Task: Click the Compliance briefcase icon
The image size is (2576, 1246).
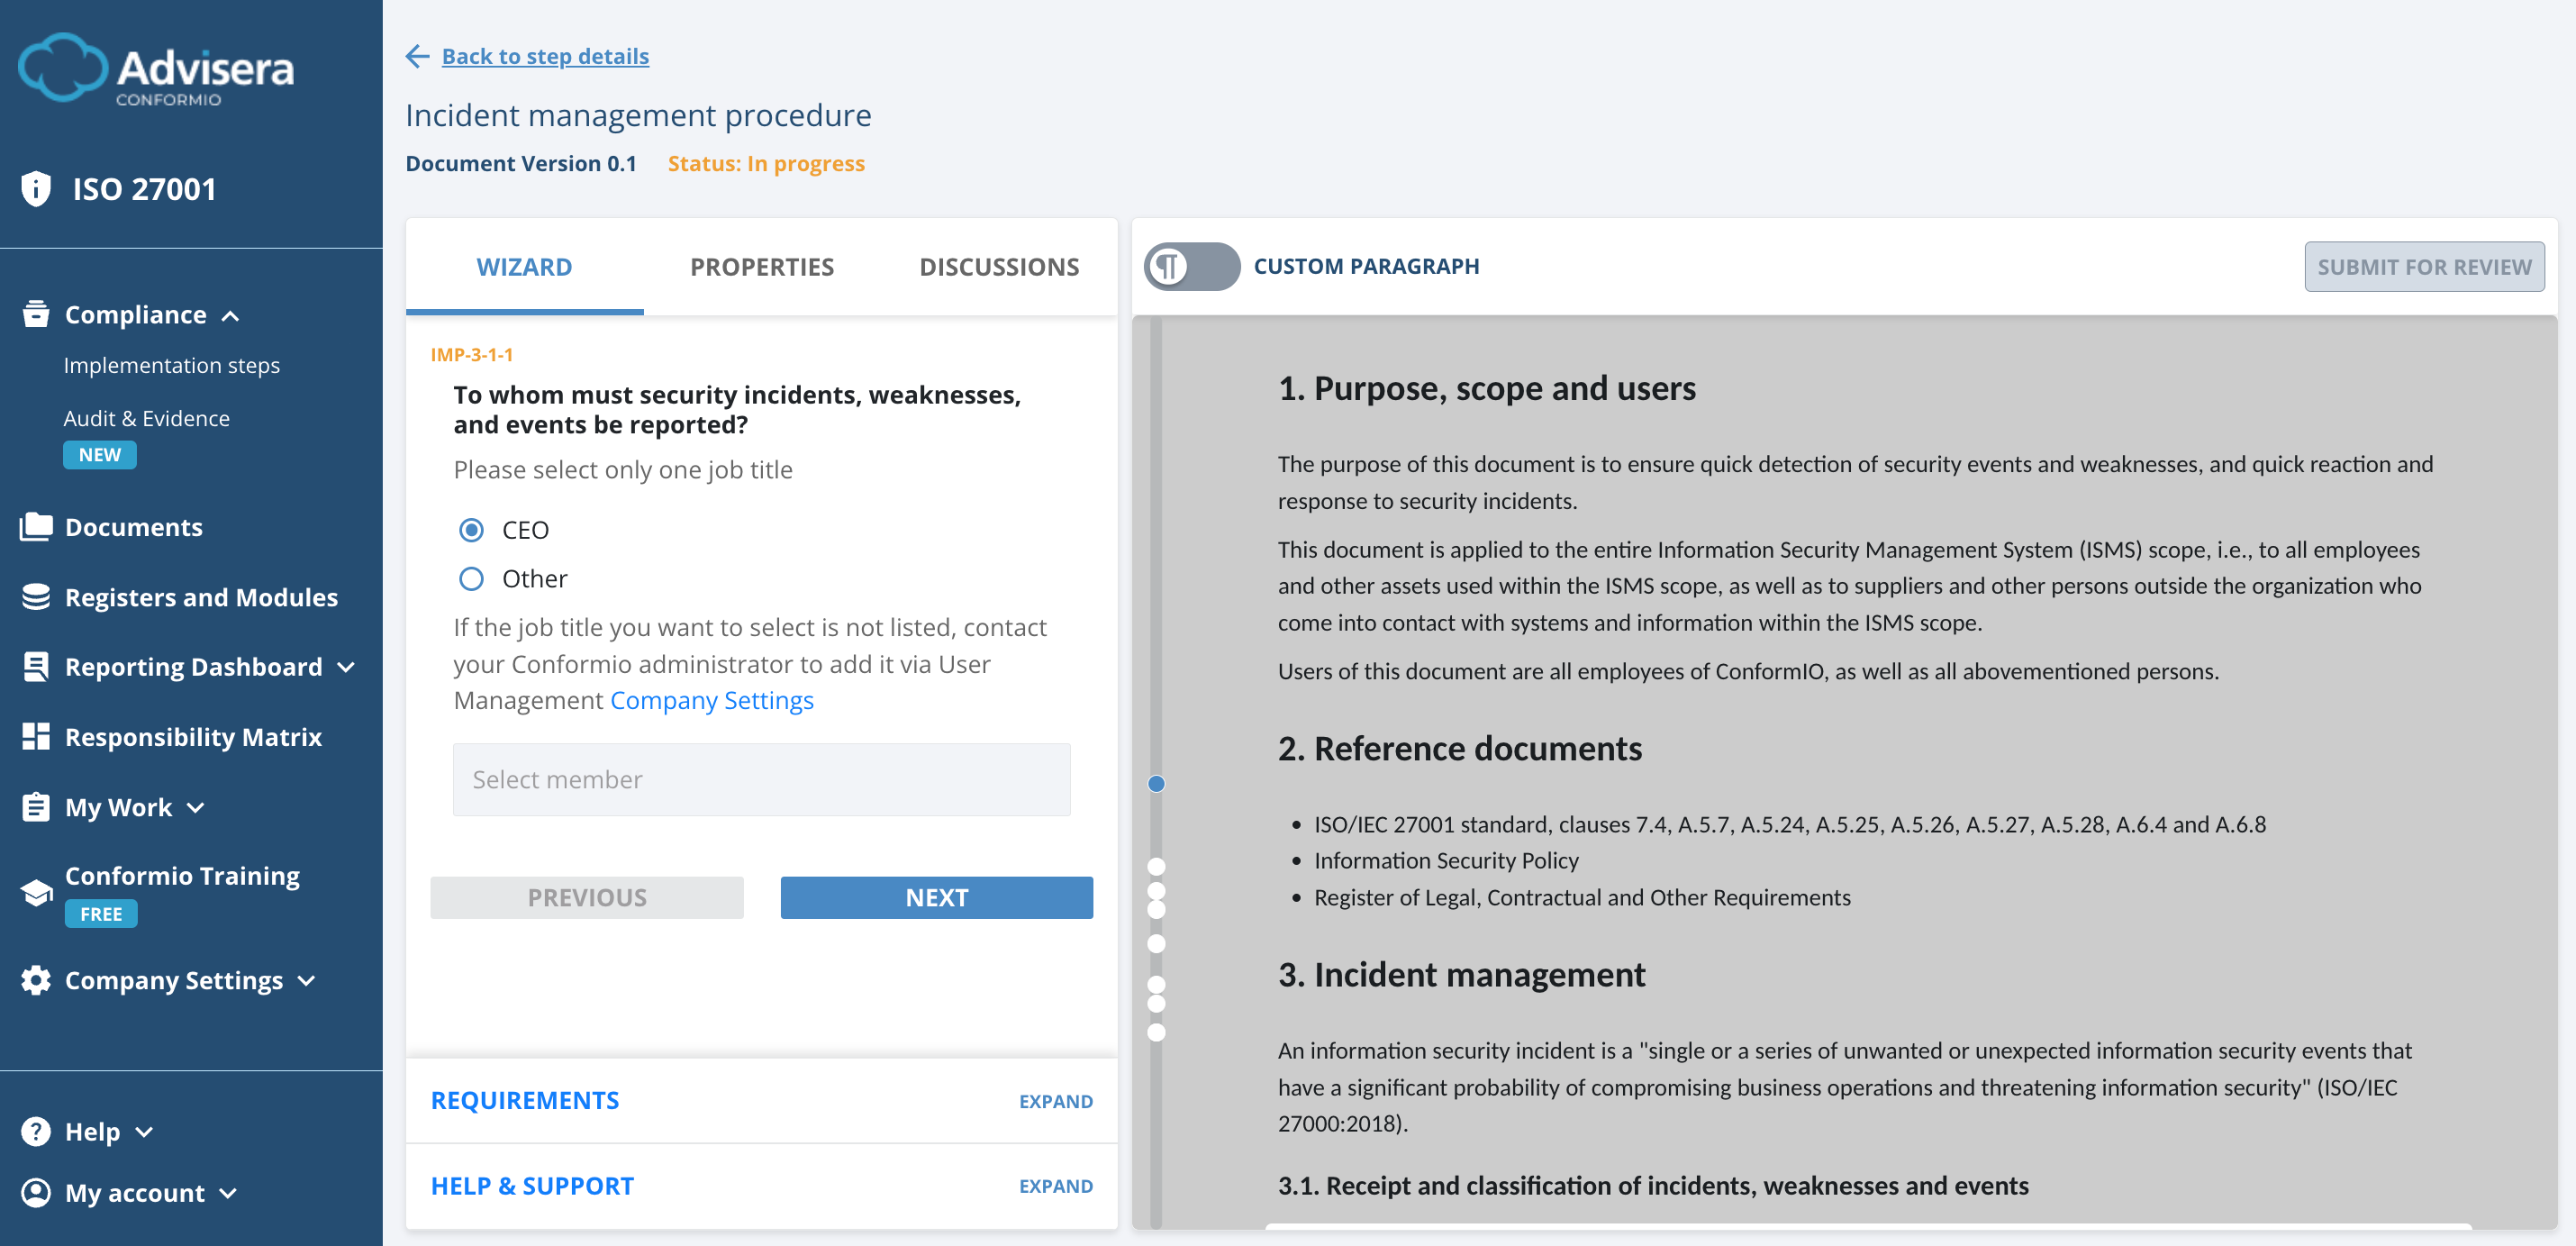Action: pyautogui.click(x=36, y=313)
